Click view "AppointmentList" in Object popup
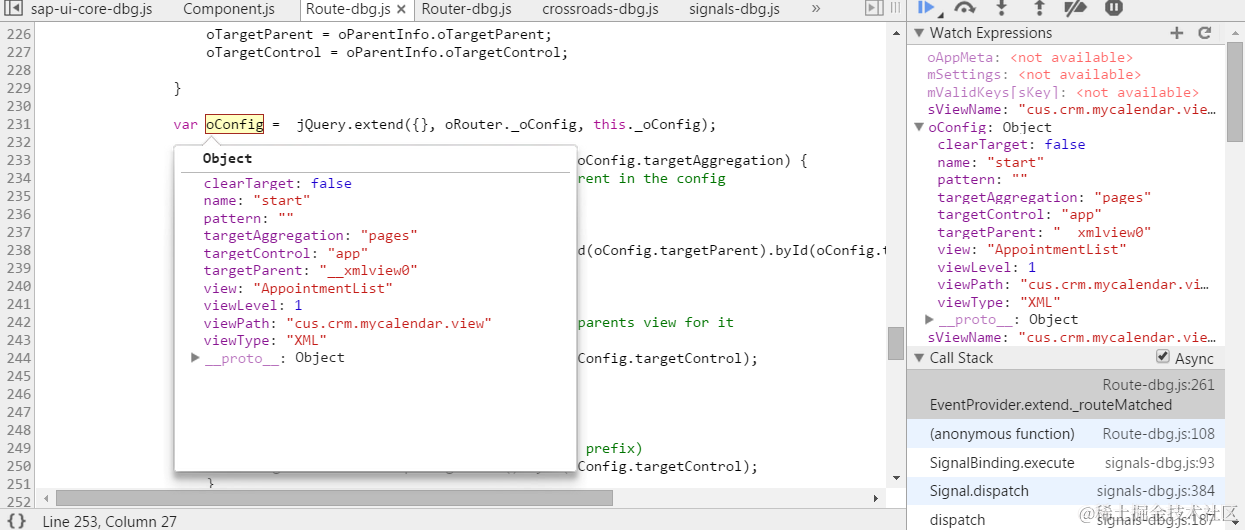Screen dimensions: 1245x530 click(x=298, y=288)
